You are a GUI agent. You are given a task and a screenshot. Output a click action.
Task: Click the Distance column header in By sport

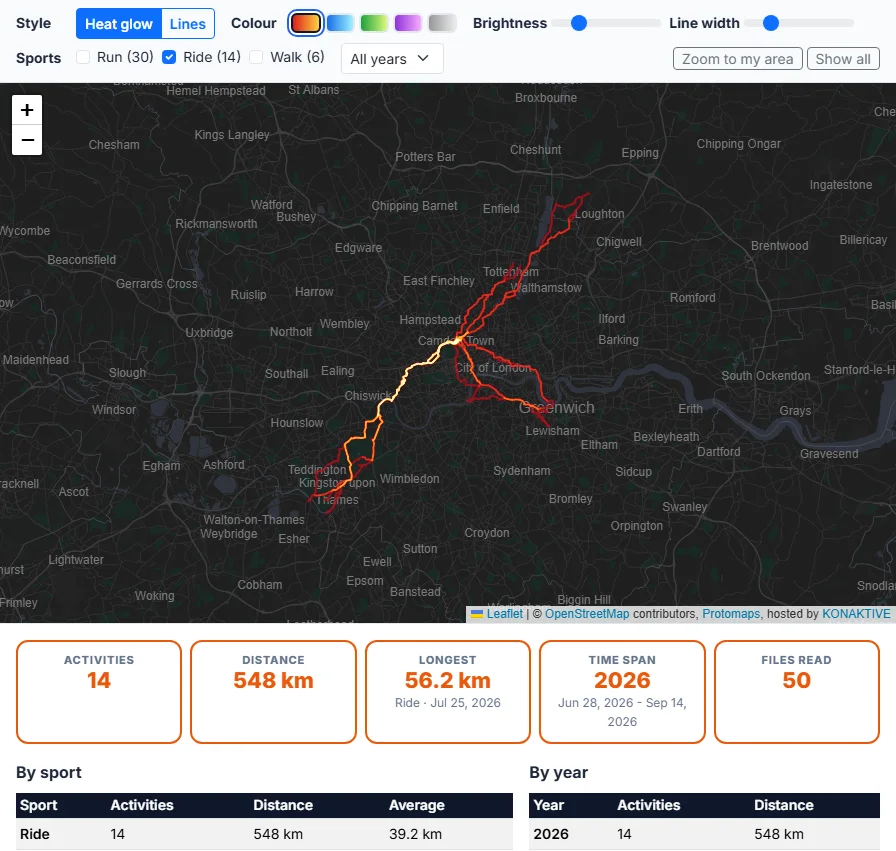[x=283, y=805]
